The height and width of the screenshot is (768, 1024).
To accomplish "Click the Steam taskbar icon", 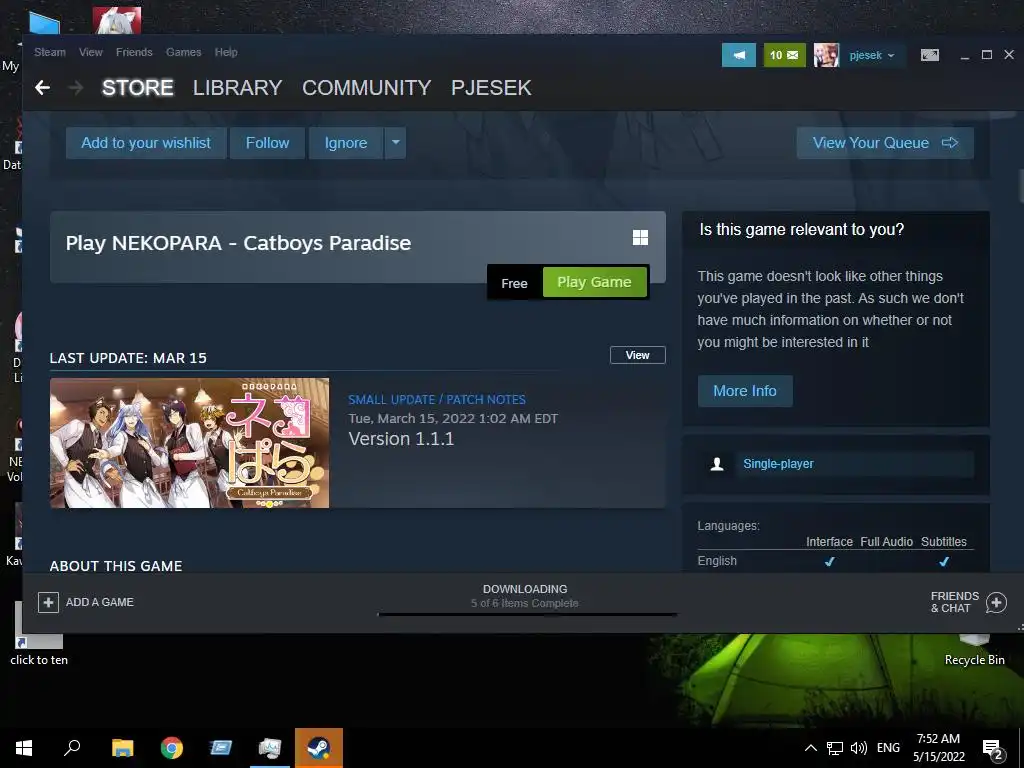I will point(319,748).
